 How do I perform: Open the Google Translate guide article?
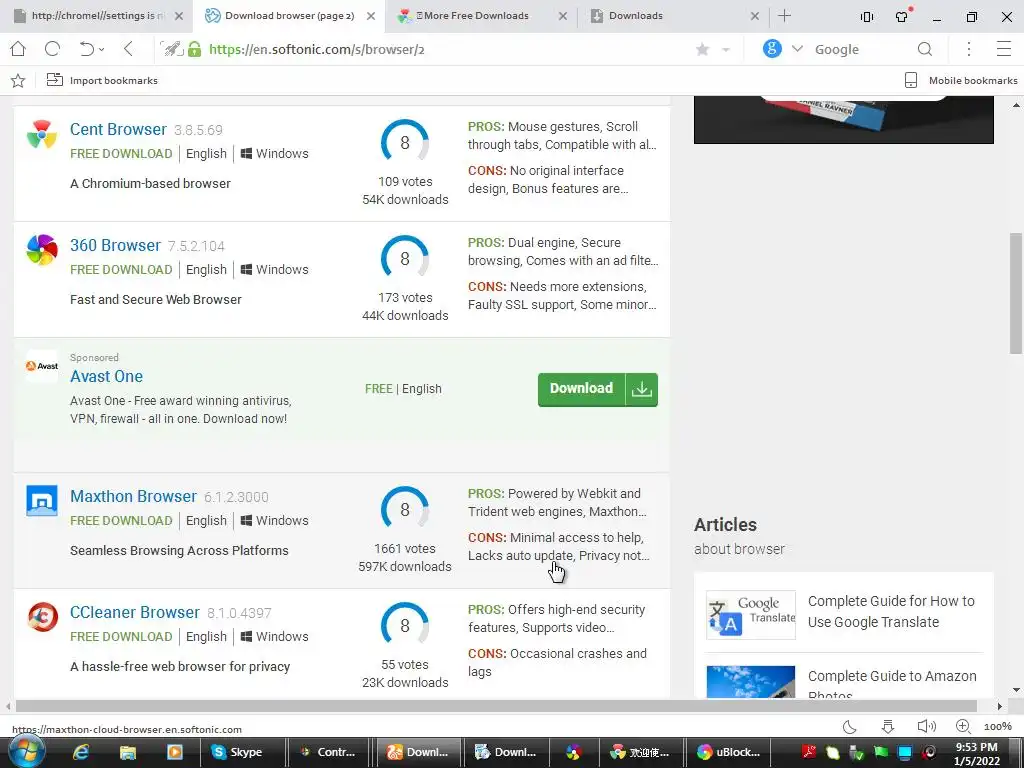[x=891, y=611]
